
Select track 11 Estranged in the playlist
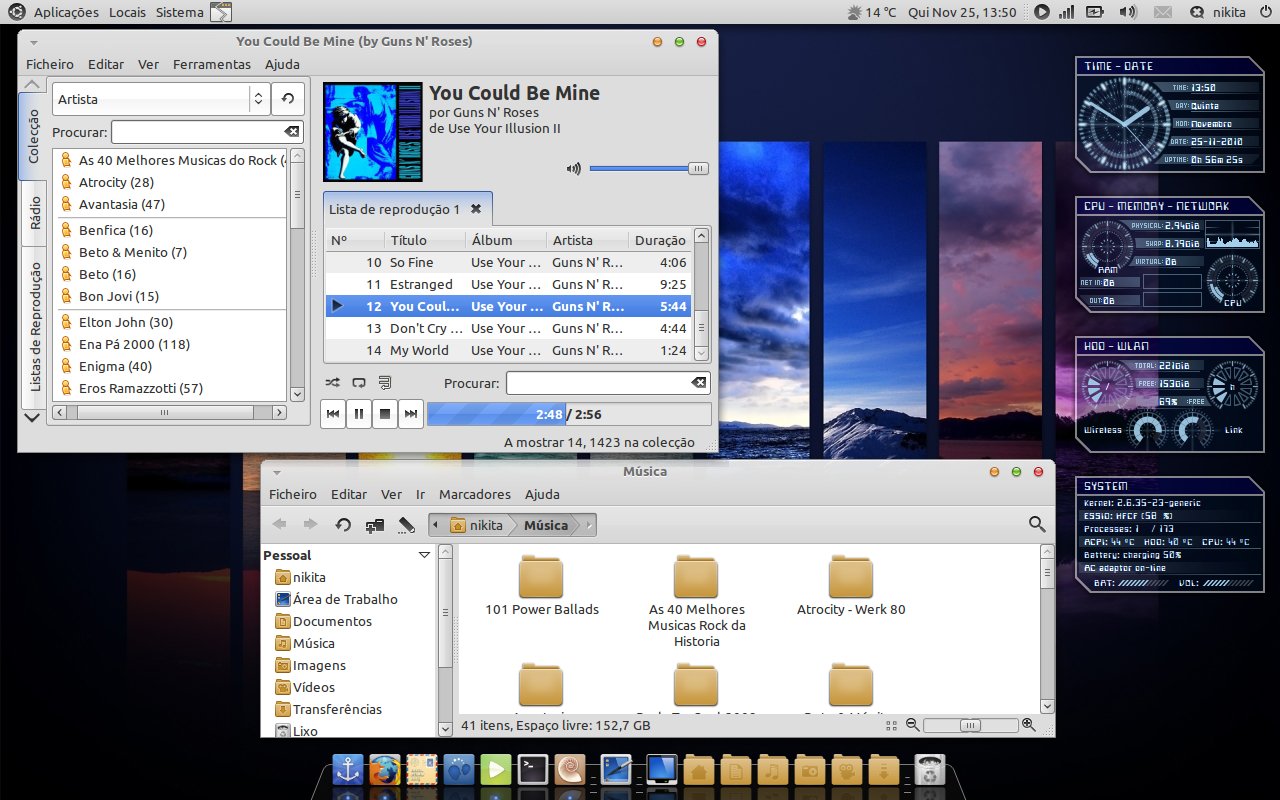508,284
